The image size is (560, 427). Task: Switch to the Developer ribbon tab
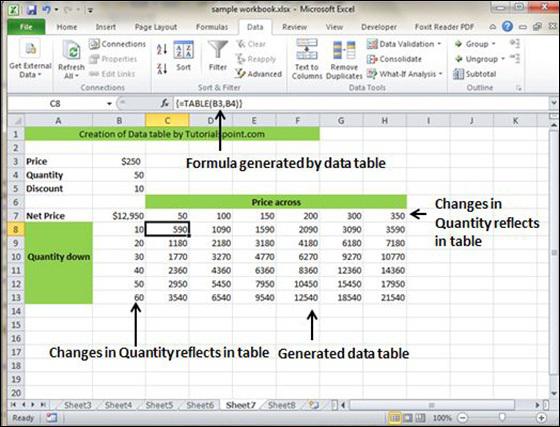pyautogui.click(x=379, y=27)
